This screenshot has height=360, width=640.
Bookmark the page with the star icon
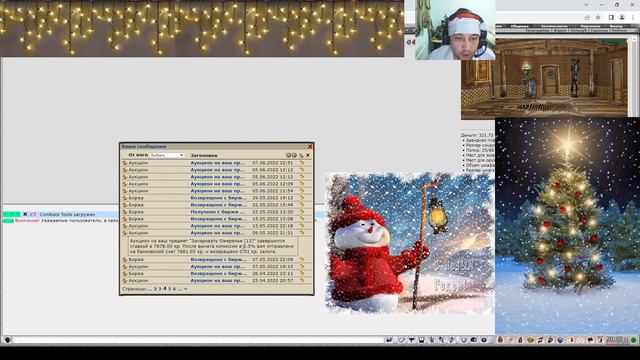(598, 18)
